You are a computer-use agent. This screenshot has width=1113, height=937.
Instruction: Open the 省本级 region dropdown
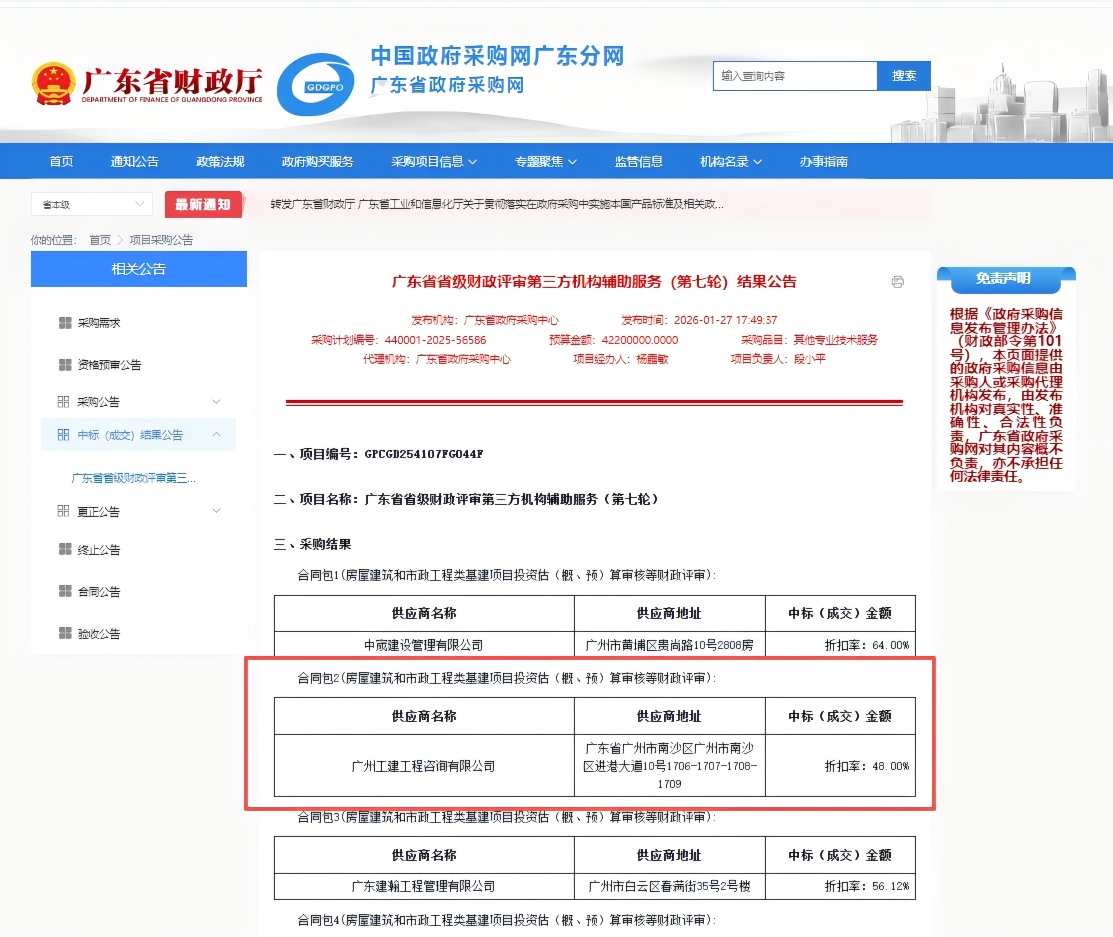click(x=91, y=205)
